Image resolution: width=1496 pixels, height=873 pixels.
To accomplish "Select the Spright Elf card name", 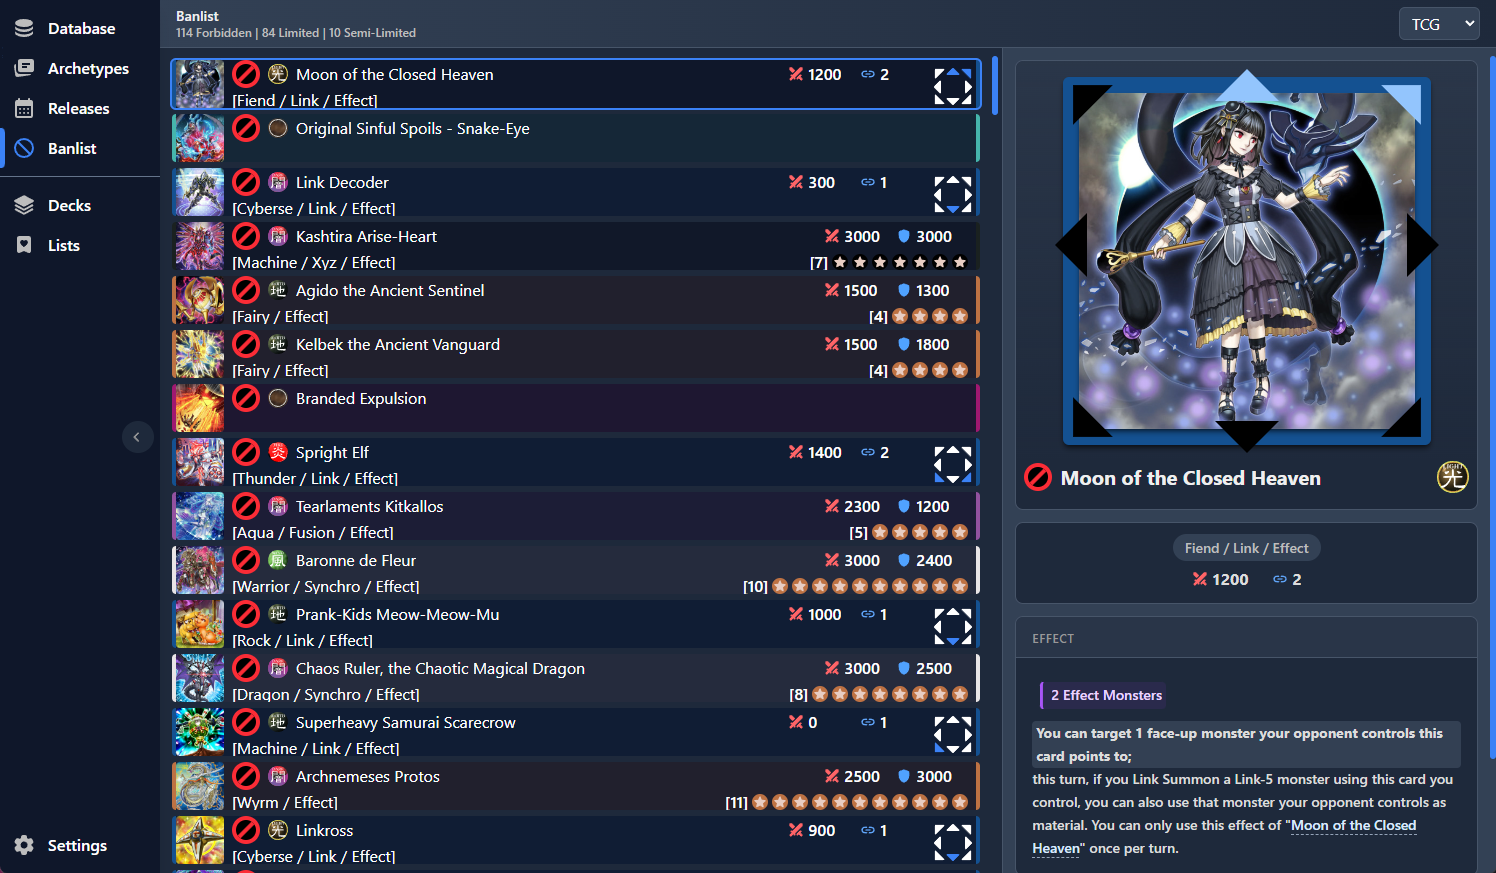I will [x=332, y=452].
